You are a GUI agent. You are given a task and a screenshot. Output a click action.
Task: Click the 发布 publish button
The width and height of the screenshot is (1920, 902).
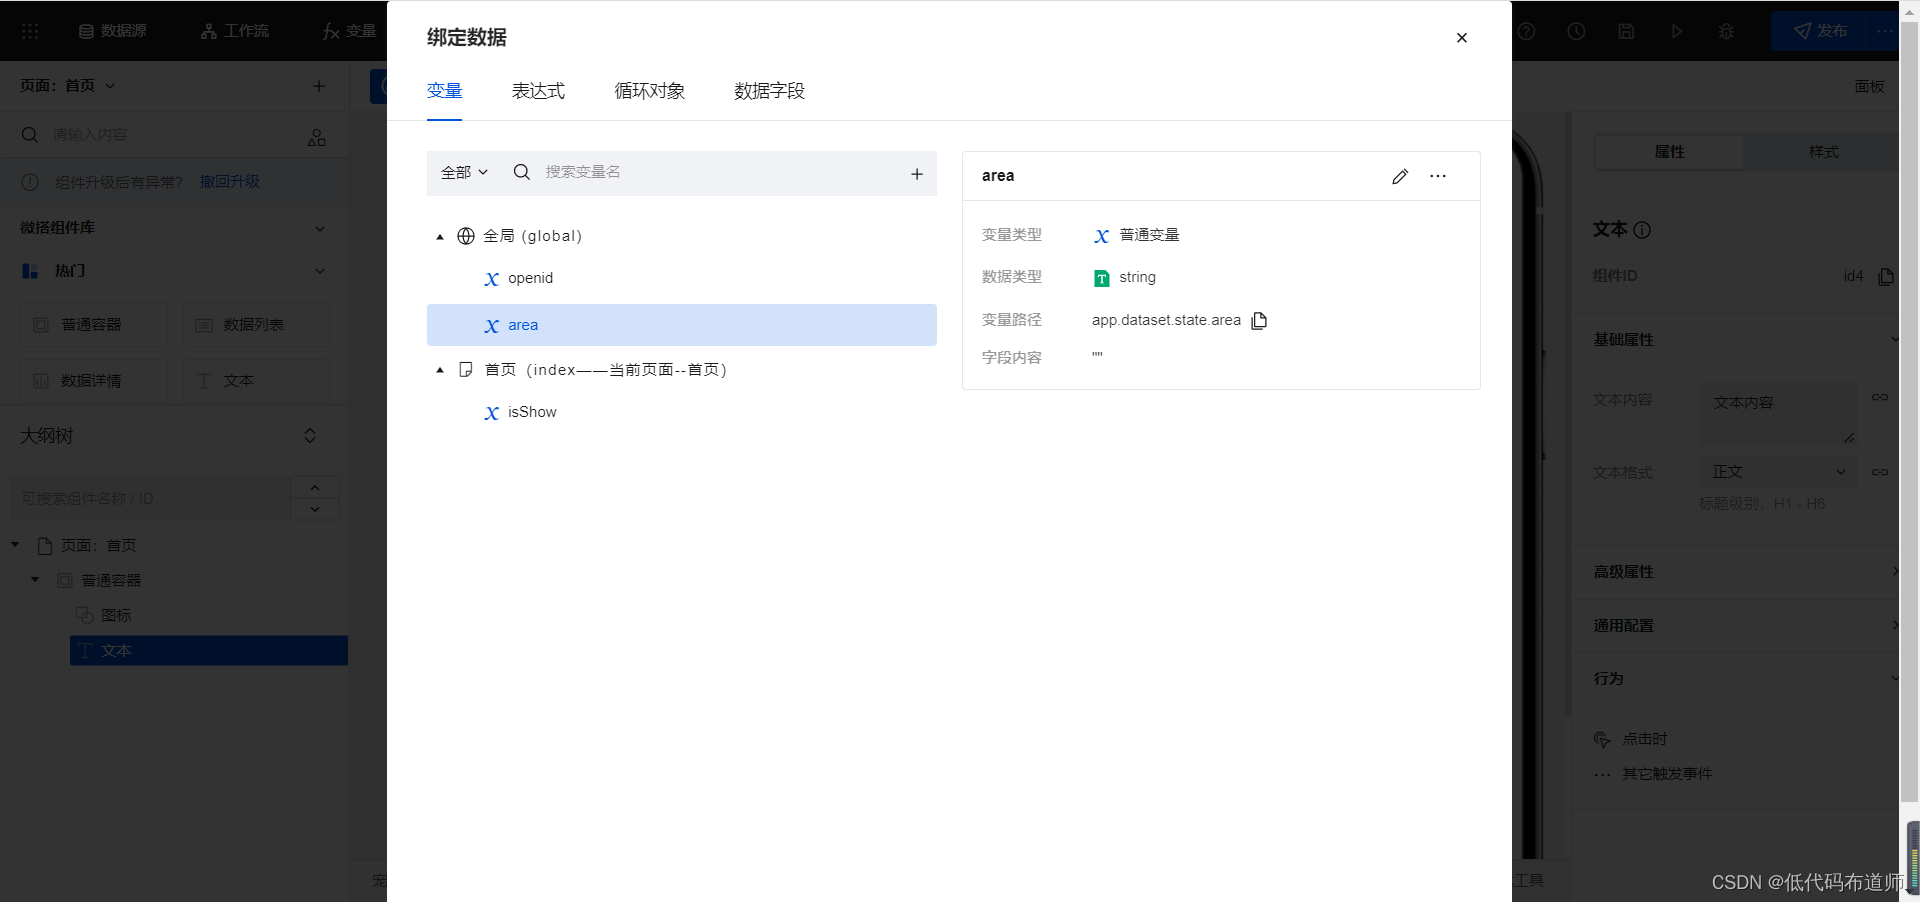pos(1820,31)
